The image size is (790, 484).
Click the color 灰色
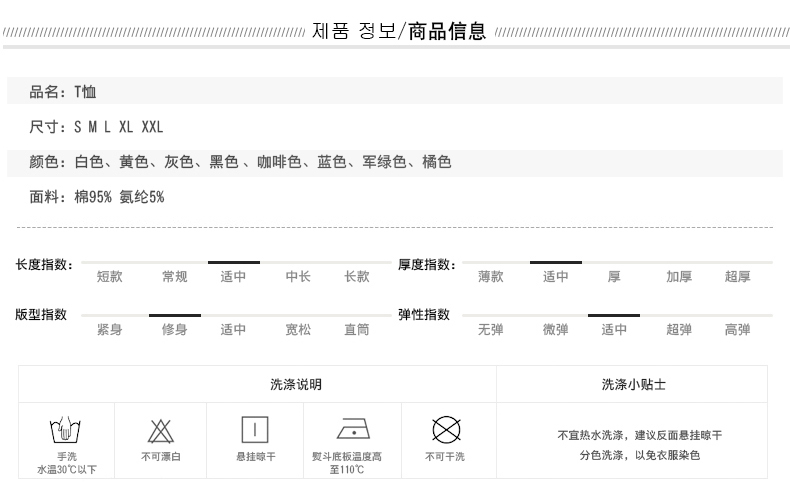coord(179,162)
